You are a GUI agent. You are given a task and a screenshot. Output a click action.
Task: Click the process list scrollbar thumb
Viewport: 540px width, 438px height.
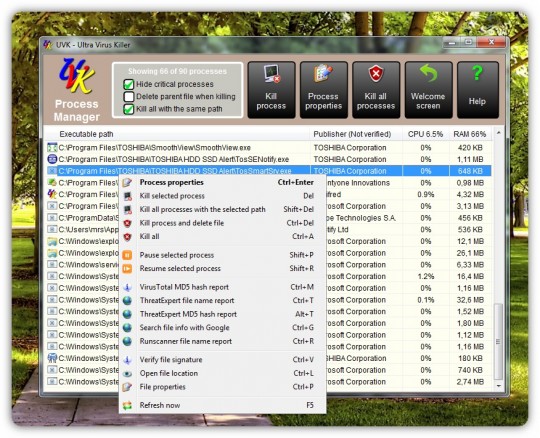[498, 341]
